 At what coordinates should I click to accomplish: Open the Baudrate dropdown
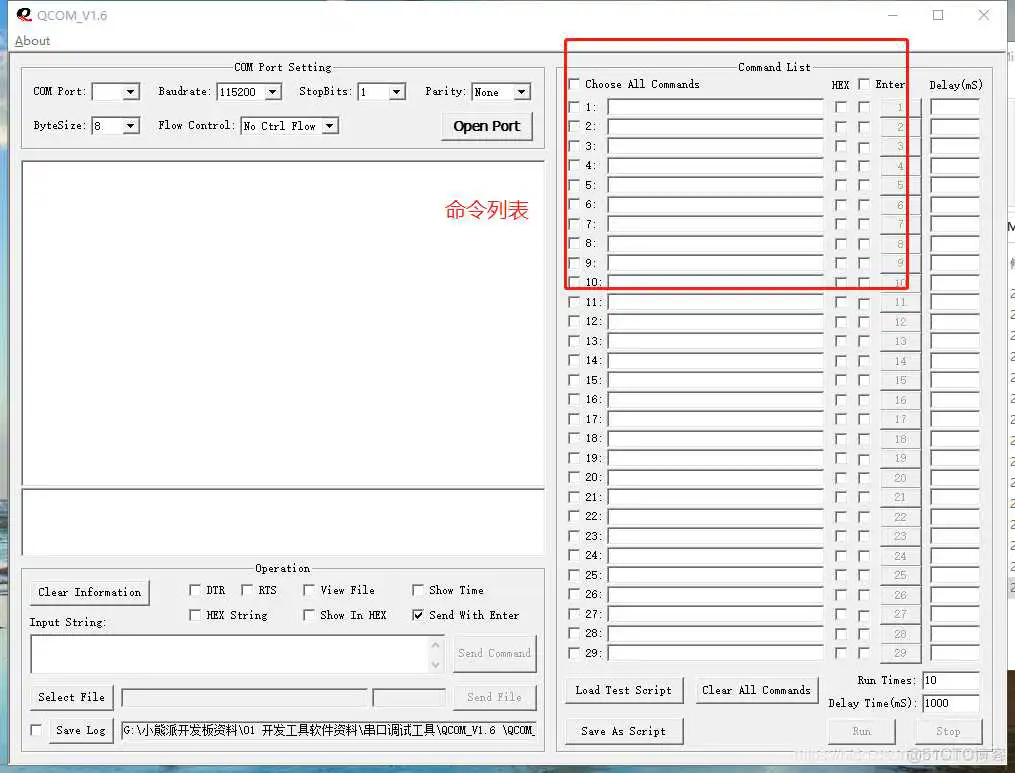272,91
